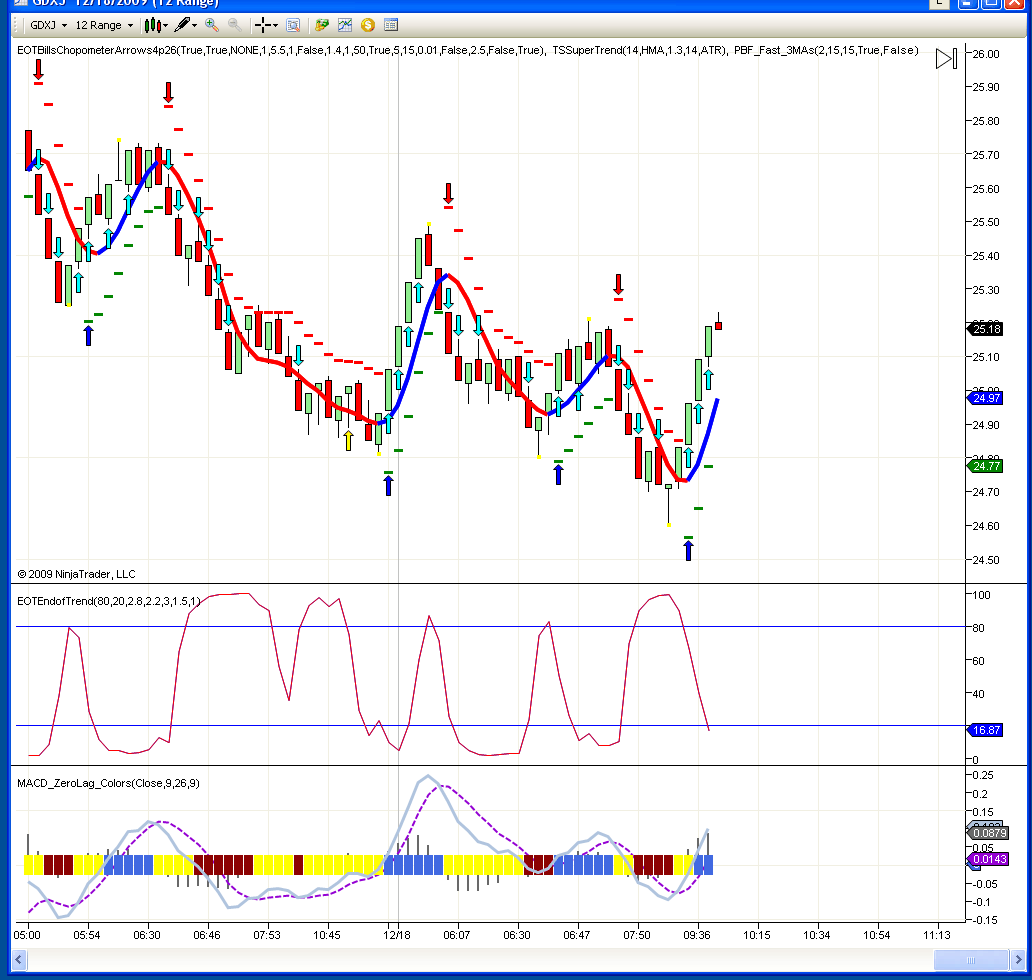Click the zoom in magnifier icon
1032x980 pixels.
tap(212, 26)
